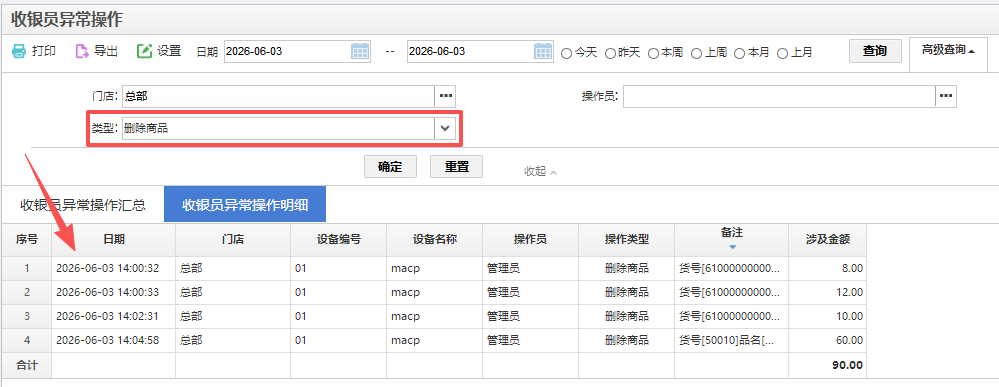Select the 上周 radio button
Image resolution: width=999 pixels, height=387 pixels.
pyautogui.click(x=696, y=53)
